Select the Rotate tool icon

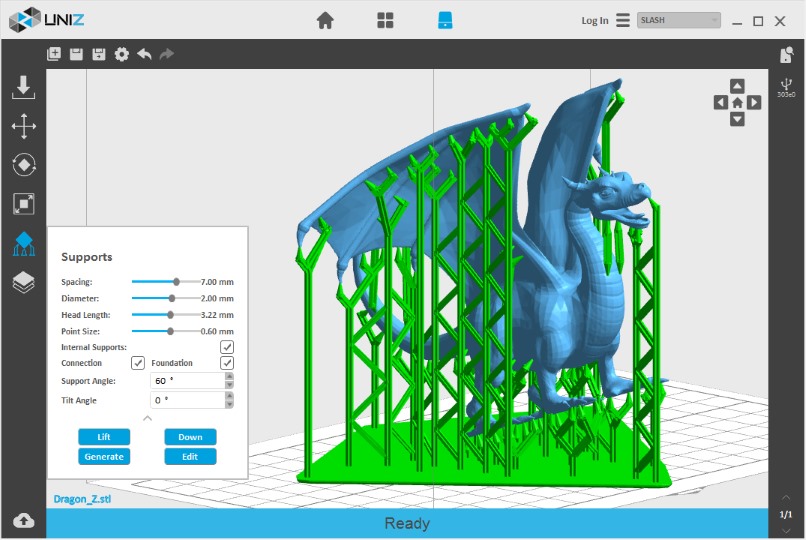24,165
